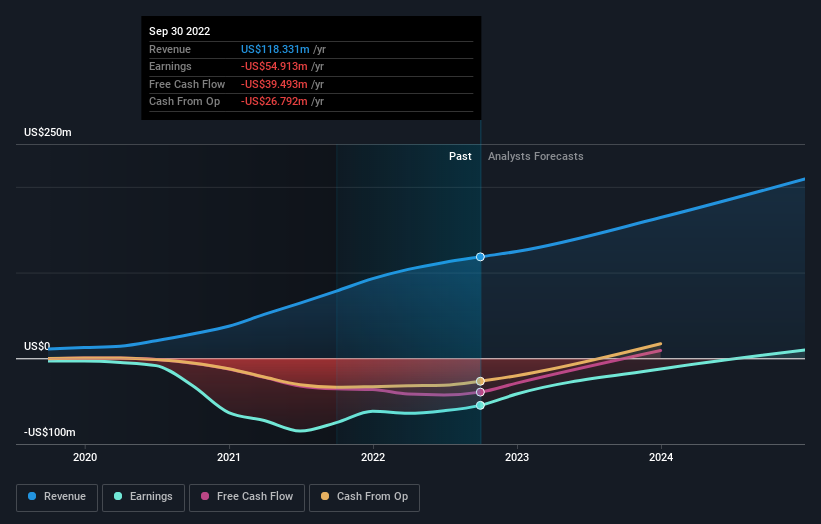The image size is (821, 524).
Task: Click the Revenue row label in tooltip
Action: coord(170,49)
